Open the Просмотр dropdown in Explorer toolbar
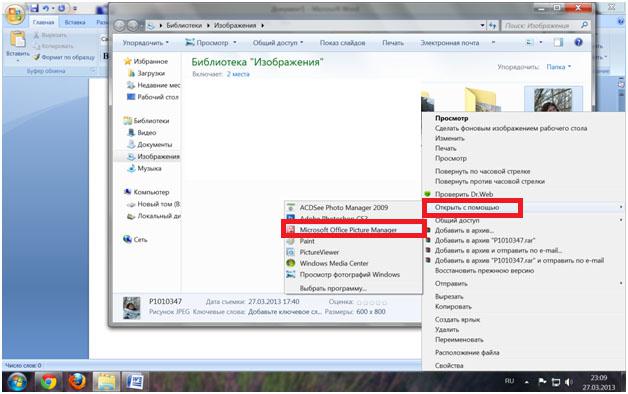The width and height of the screenshot is (628, 394). (211, 42)
